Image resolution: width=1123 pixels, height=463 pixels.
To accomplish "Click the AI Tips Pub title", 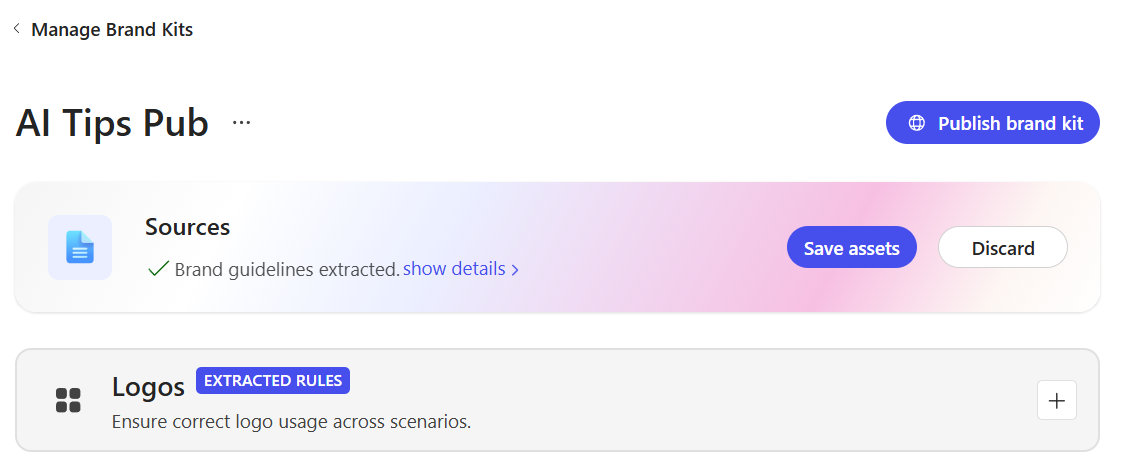I will (112, 123).
